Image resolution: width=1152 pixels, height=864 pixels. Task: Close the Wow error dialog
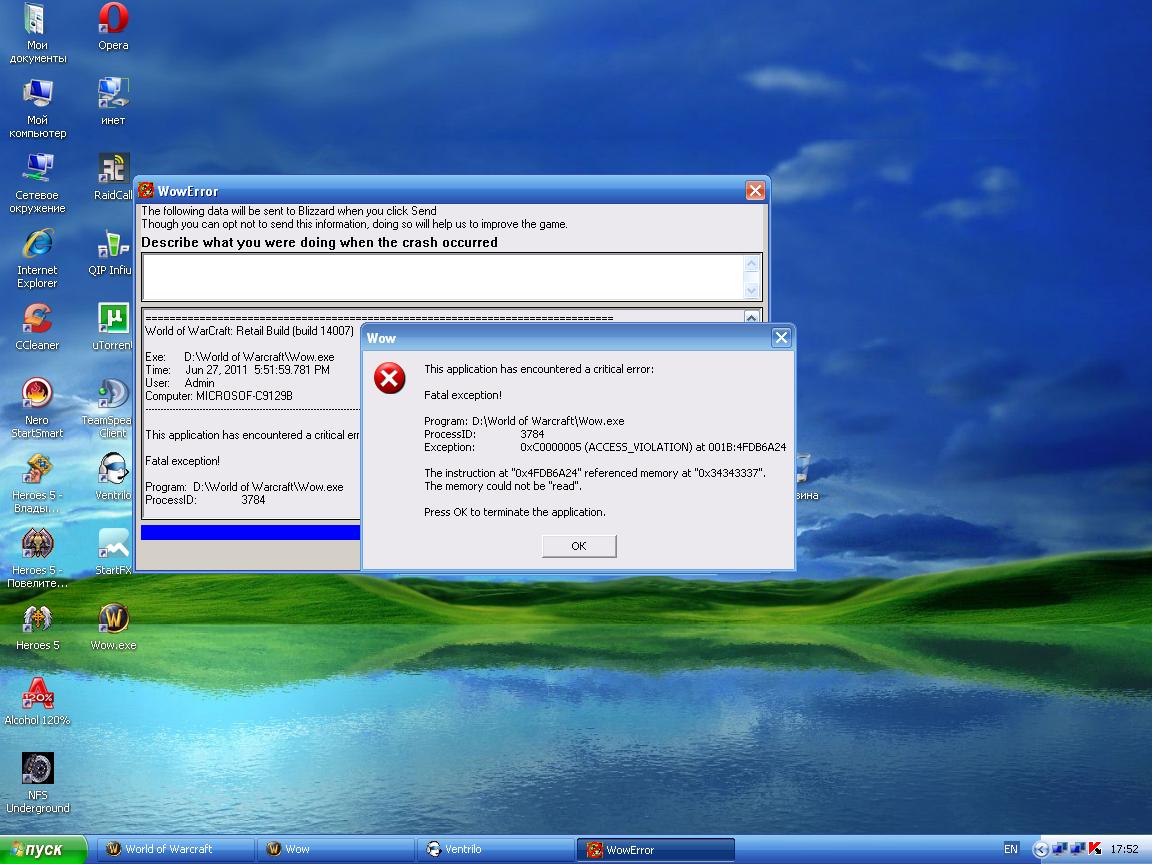[781, 337]
